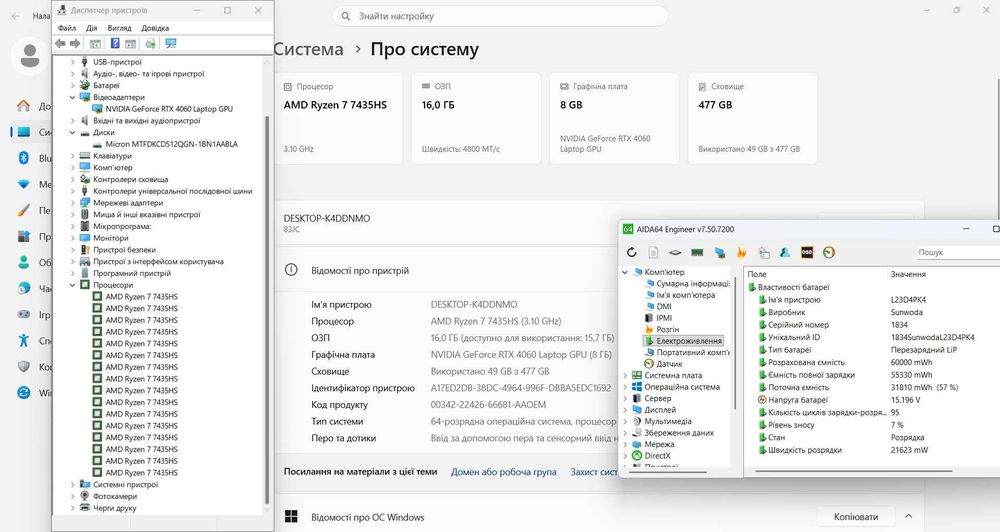The width and height of the screenshot is (1000, 532).
Task: Click the account avatar in Settings
Action: tap(29, 55)
